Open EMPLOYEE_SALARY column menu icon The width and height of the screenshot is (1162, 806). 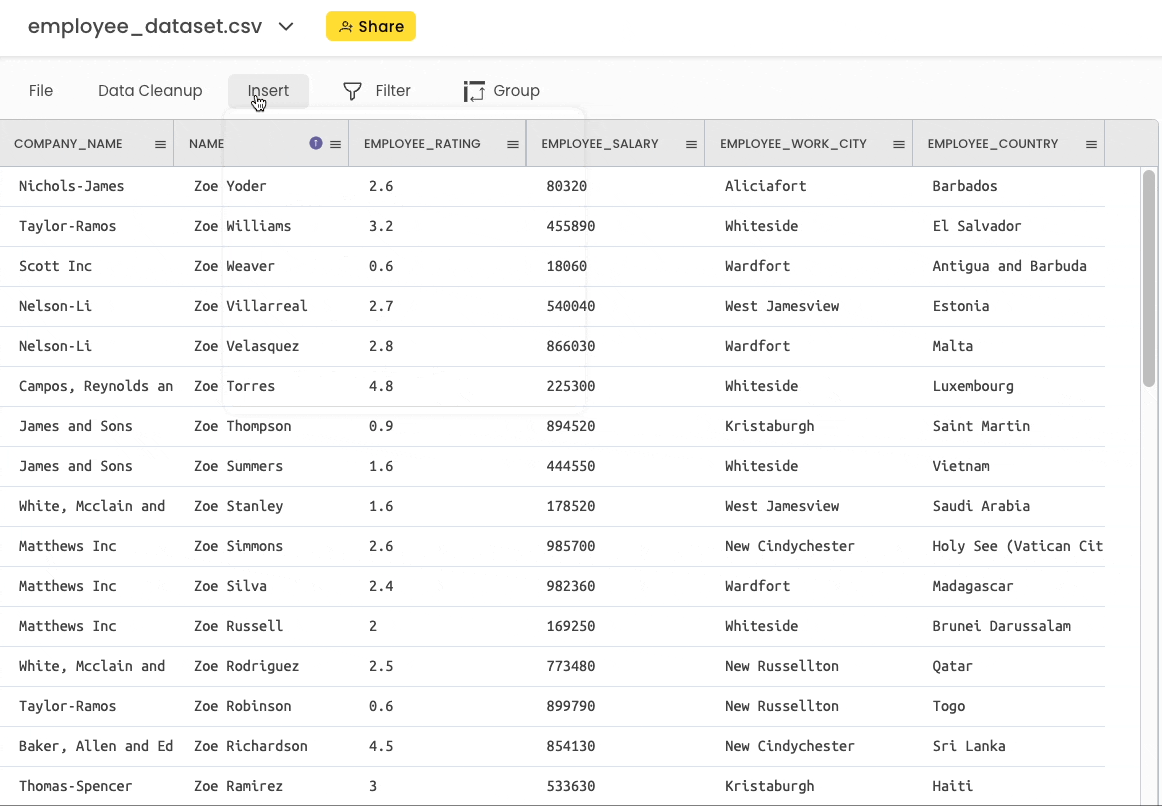coord(691,144)
